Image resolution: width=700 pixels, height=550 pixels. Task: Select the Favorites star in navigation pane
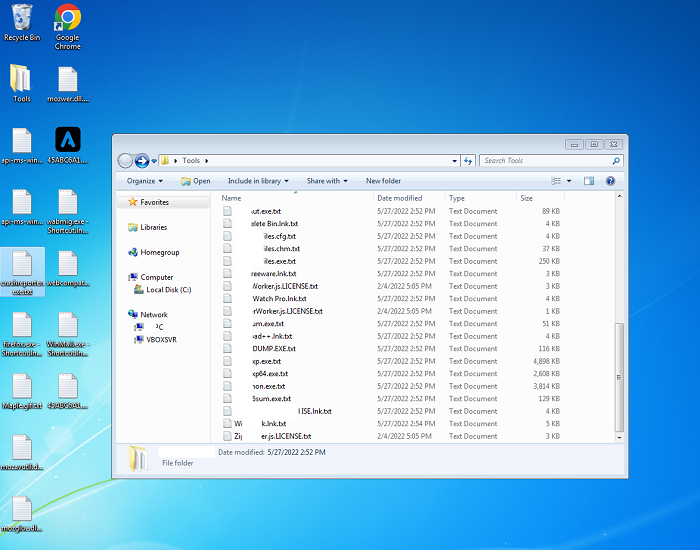pos(133,202)
